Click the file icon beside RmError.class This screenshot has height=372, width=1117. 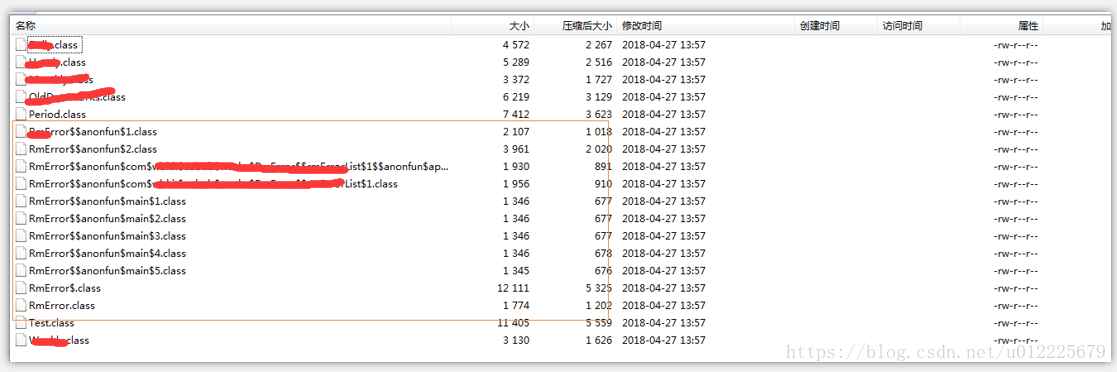[21, 306]
